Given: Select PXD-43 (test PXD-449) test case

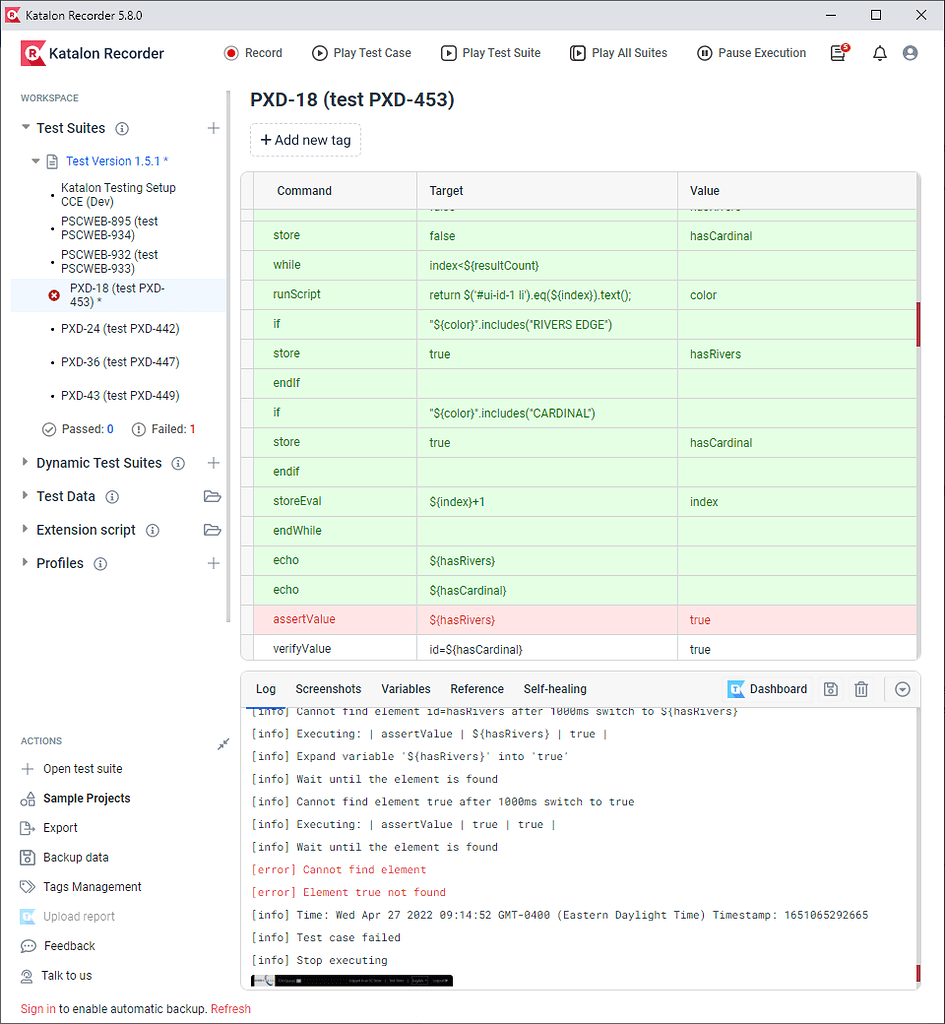Looking at the screenshot, I should click(x=120, y=395).
